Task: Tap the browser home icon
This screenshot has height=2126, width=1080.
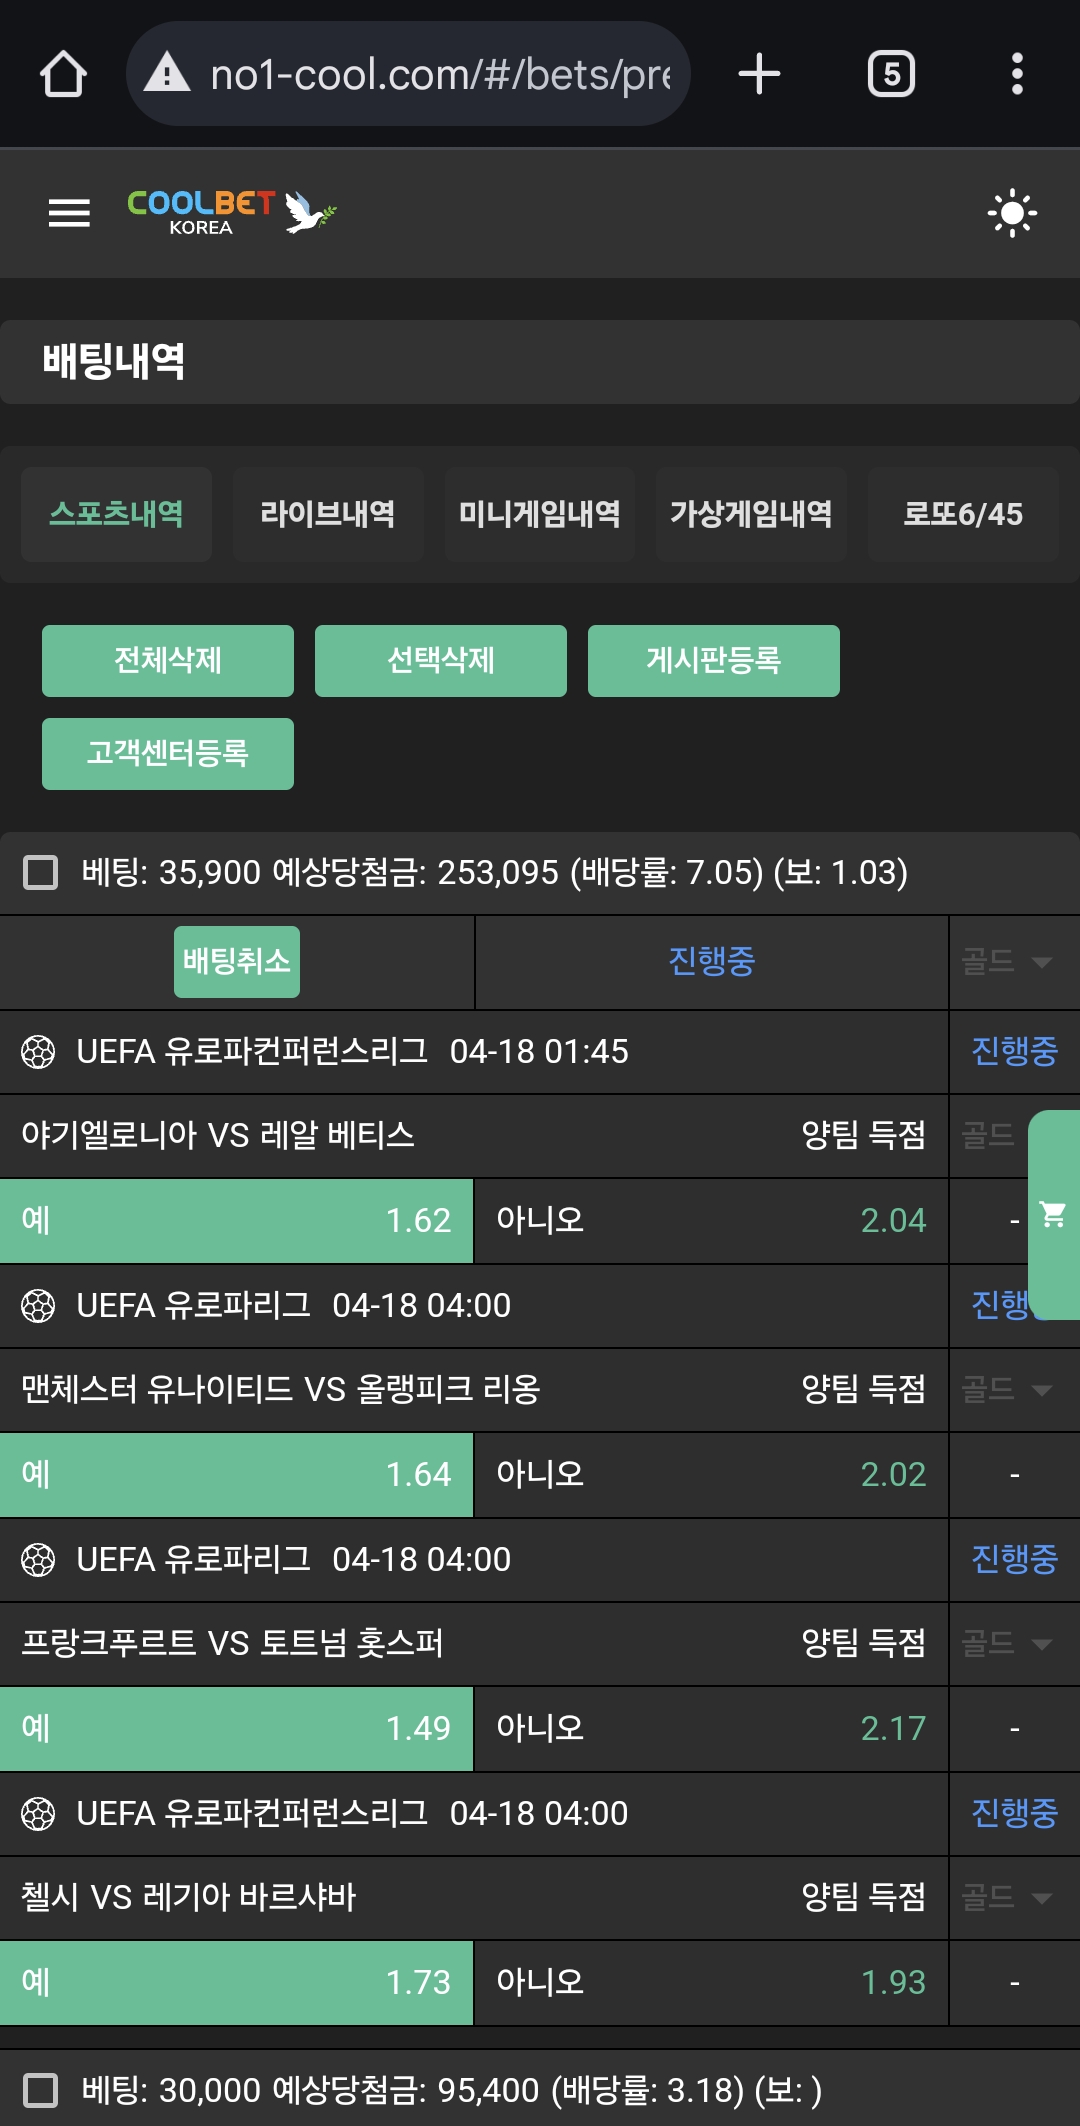Action: coord(63,74)
